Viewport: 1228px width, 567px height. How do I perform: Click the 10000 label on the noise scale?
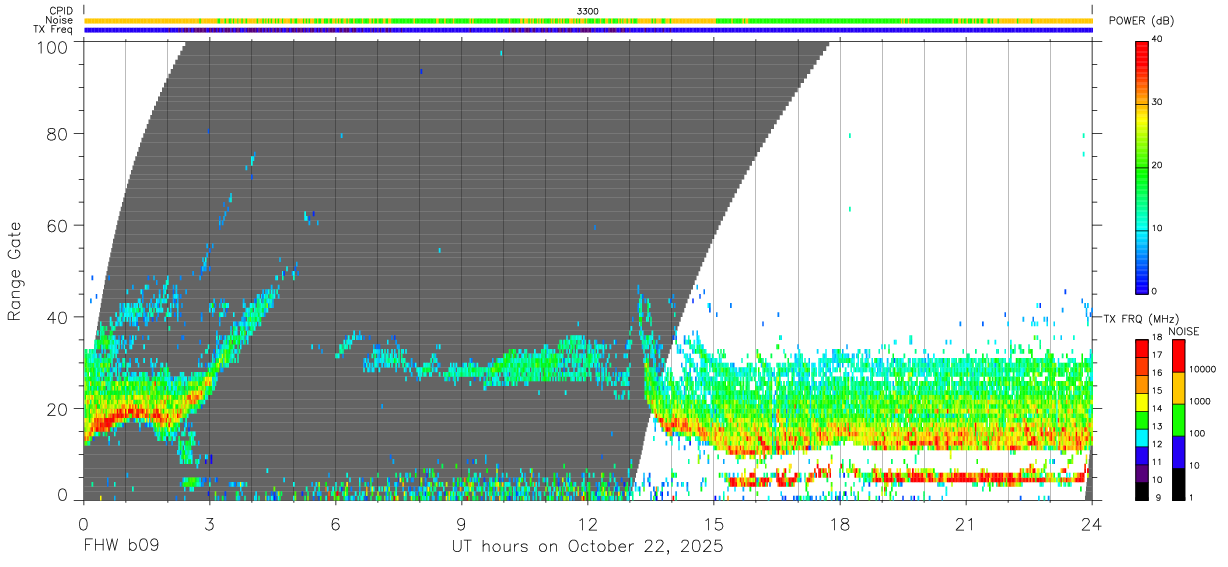(1201, 369)
